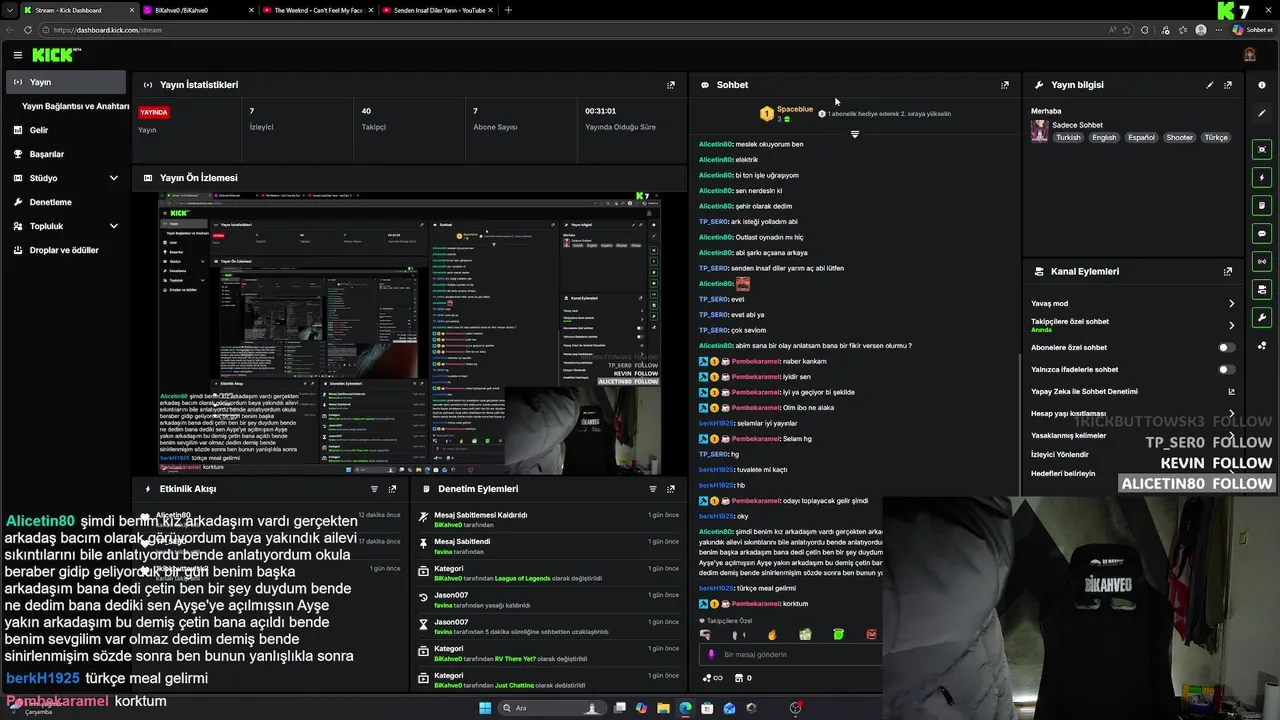
Task: Open Hesap yaşı kısıtlaması settings
Action: coord(1133,413)
